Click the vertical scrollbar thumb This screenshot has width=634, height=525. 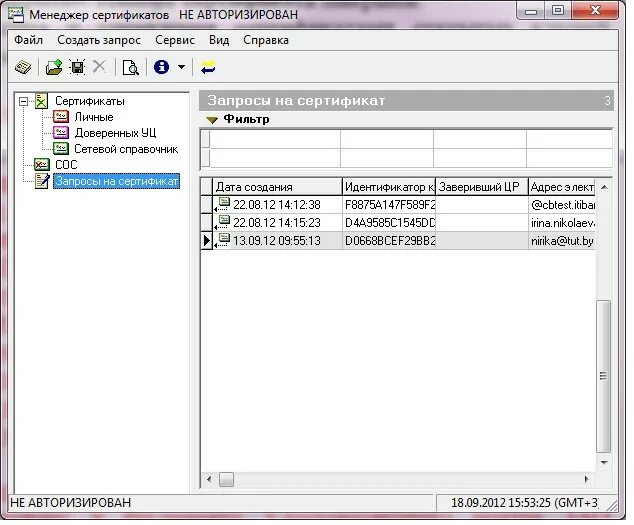(x=603, y=376)
